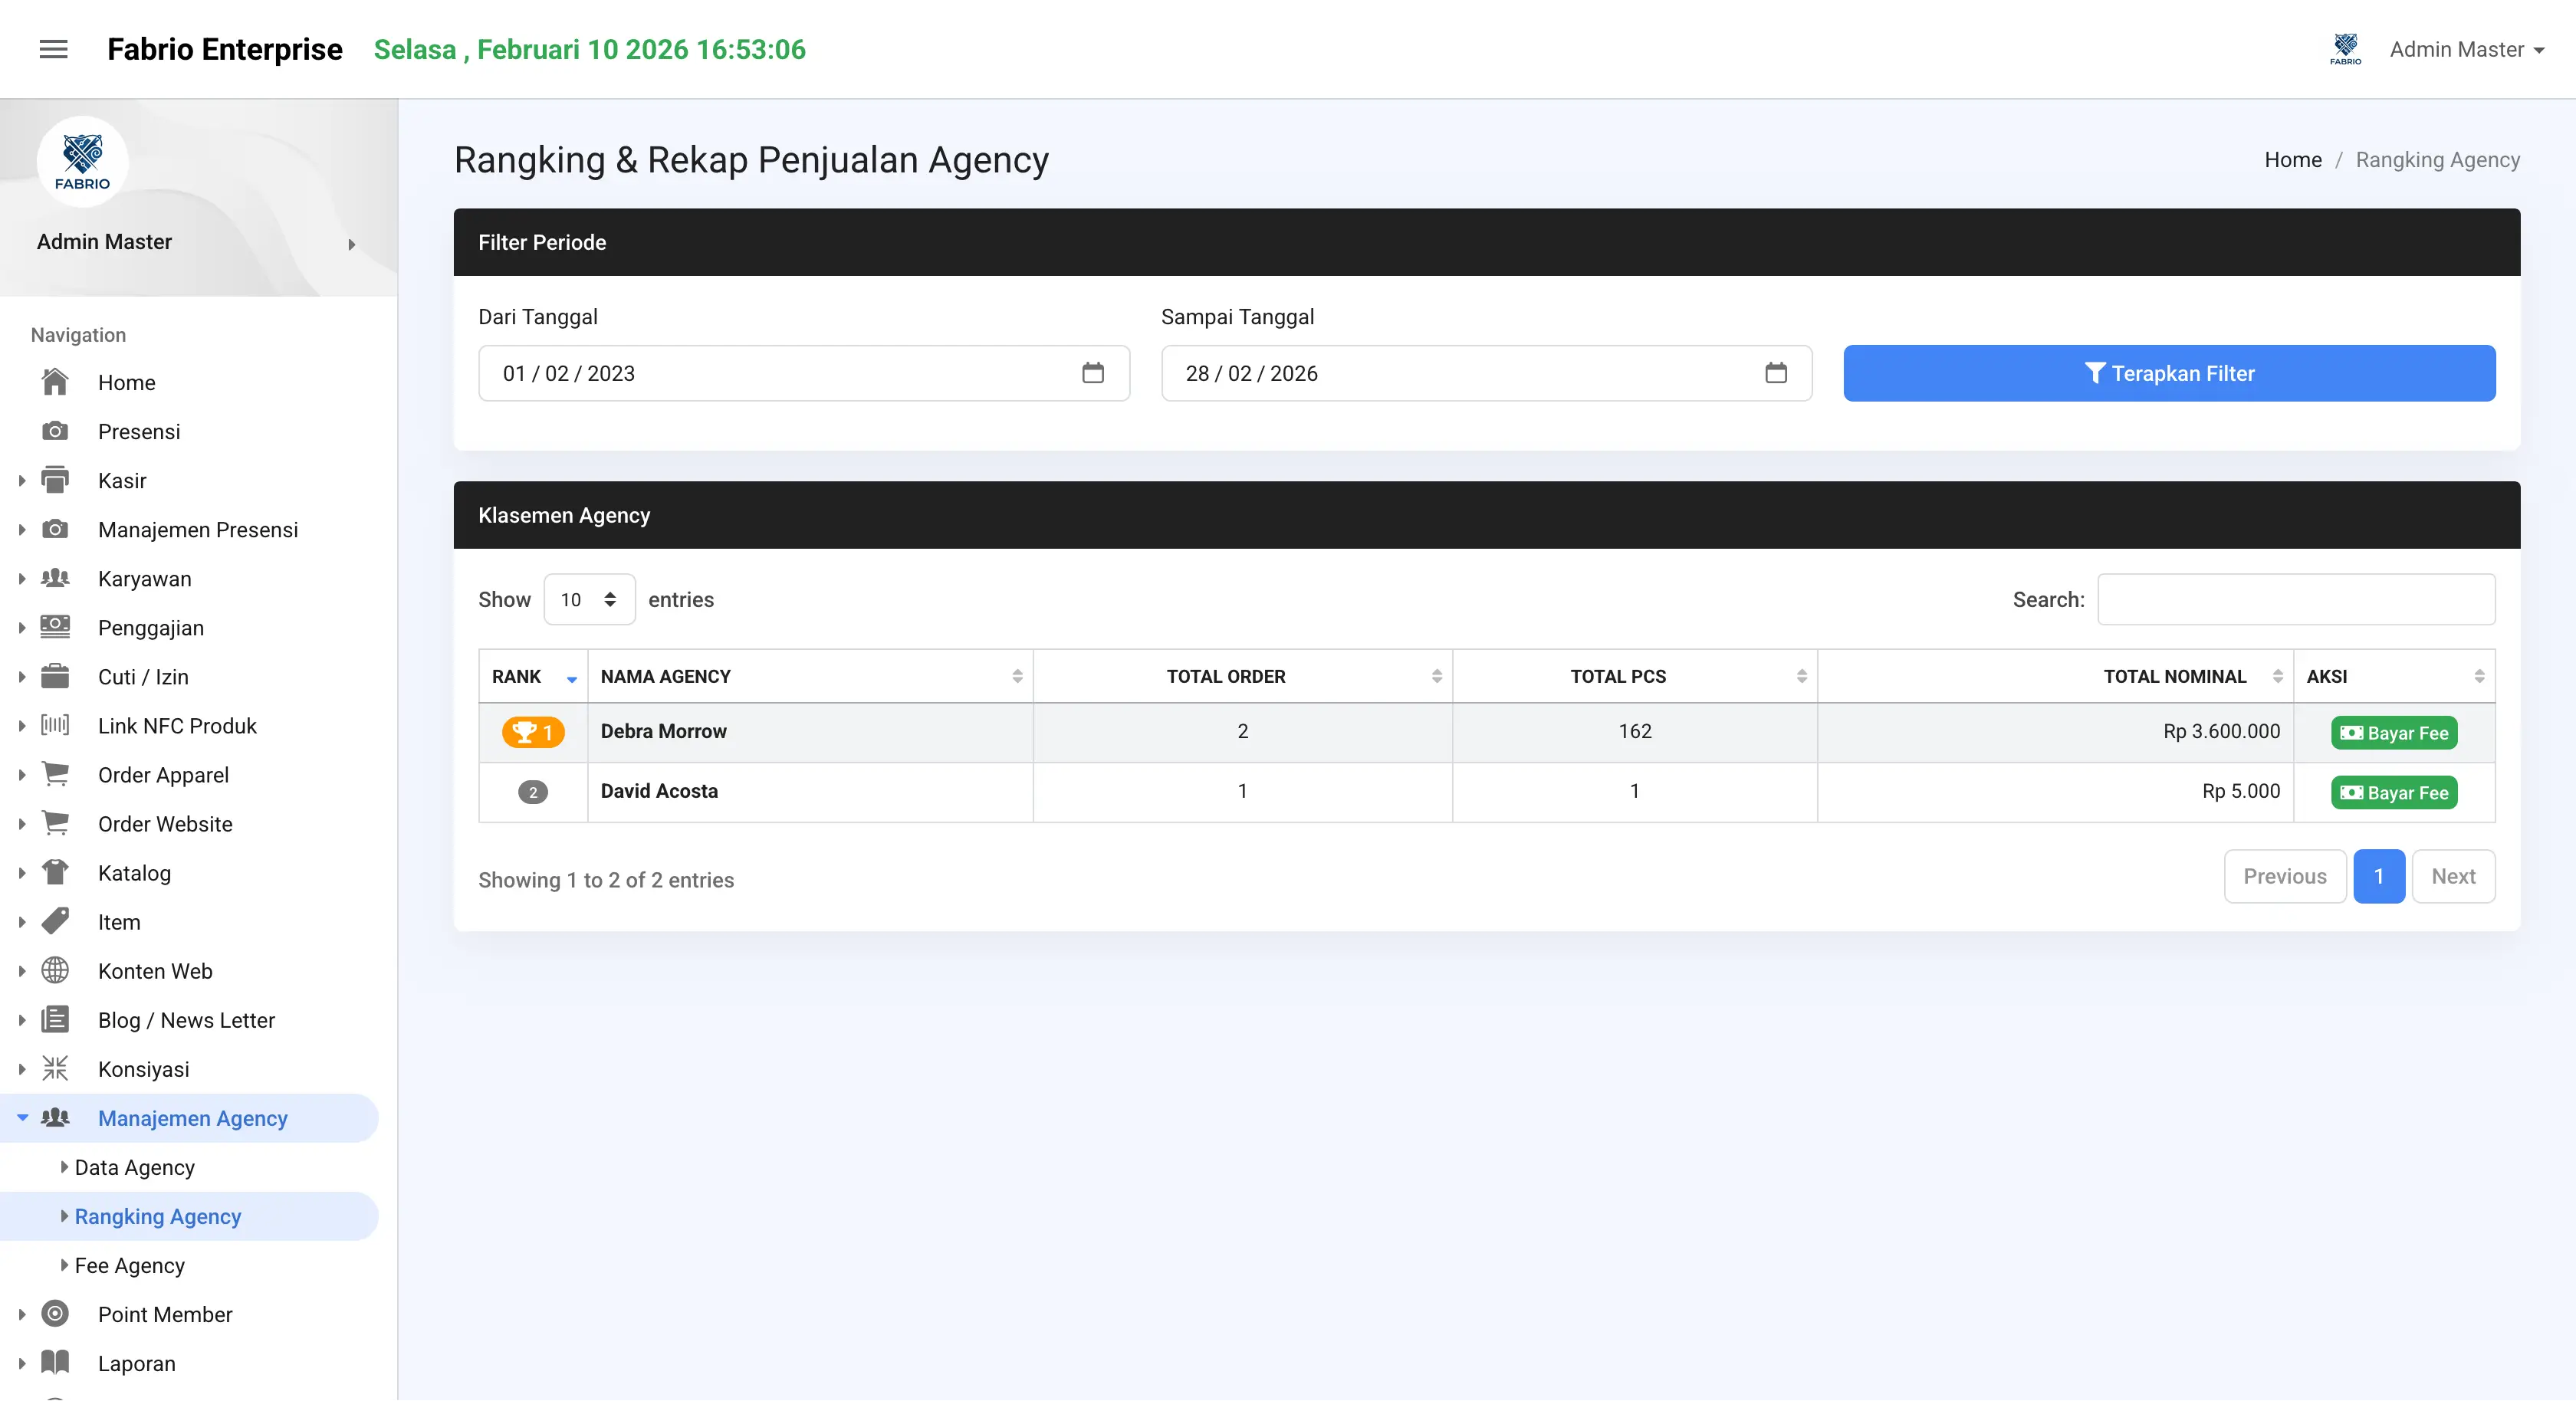Screen dimensions: 2576x1401
Task: Click the Home house icon in sidebar
Action: [55, 382]
